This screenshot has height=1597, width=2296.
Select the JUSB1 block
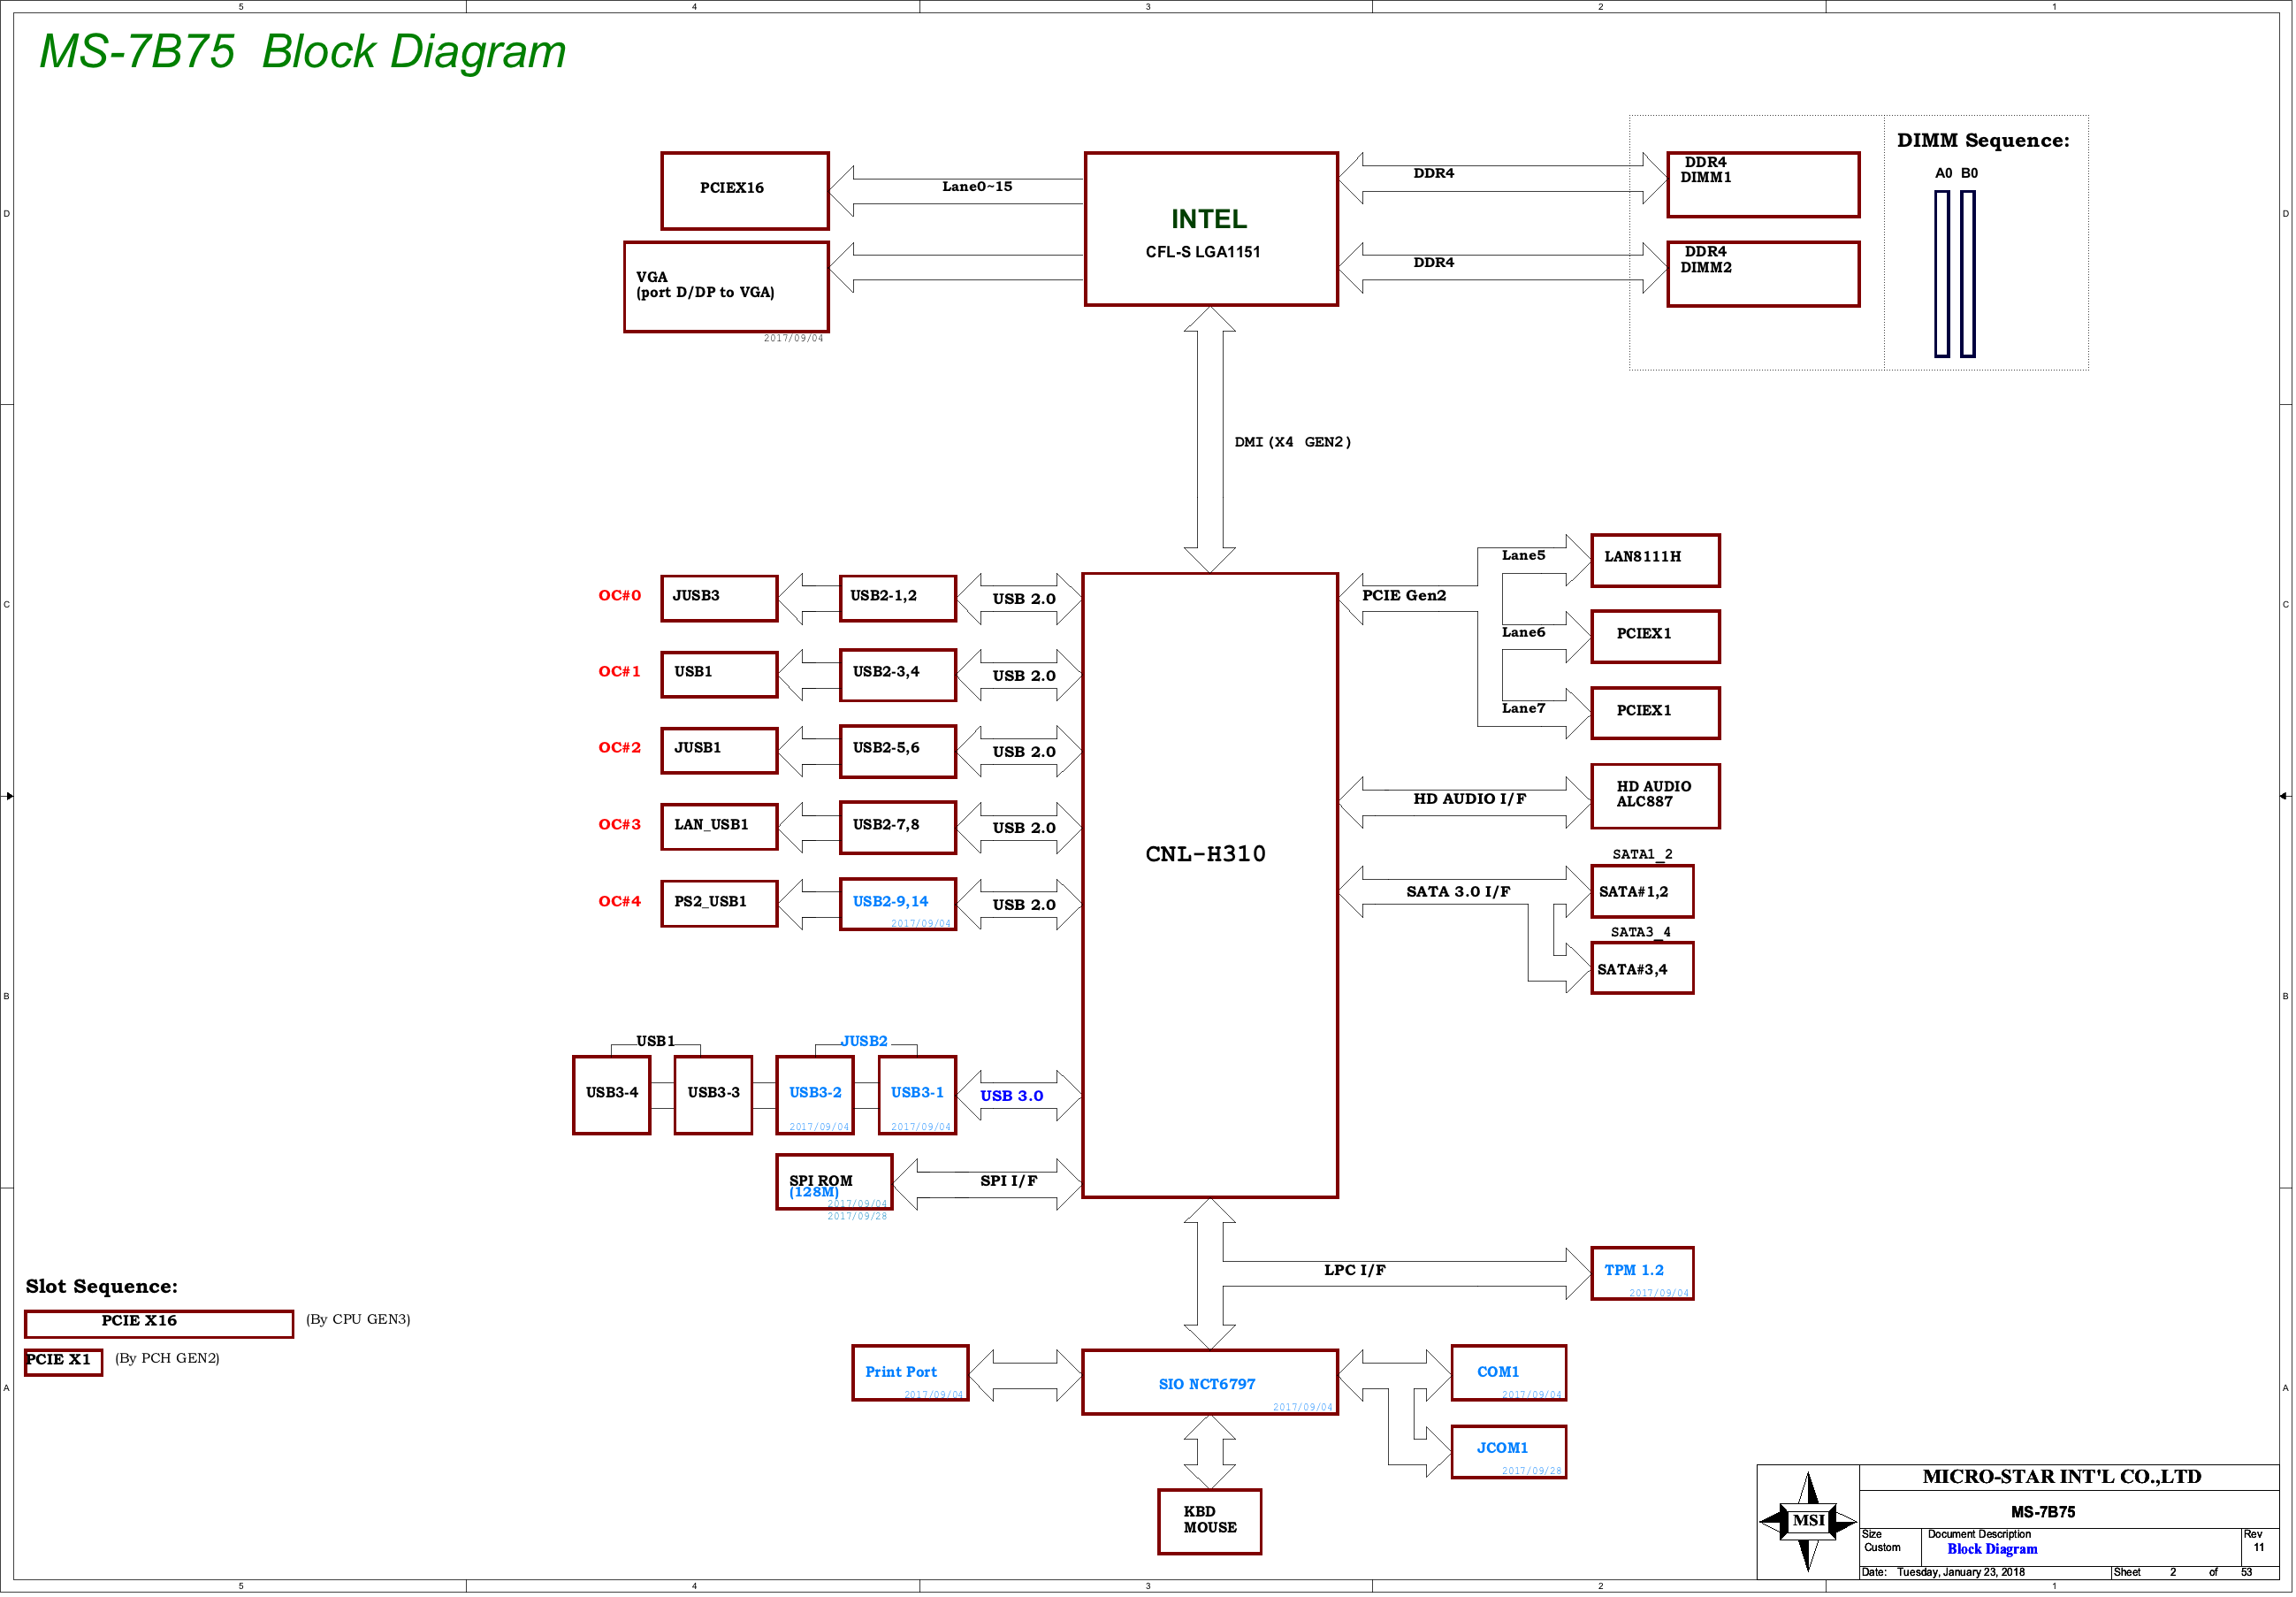720,751
